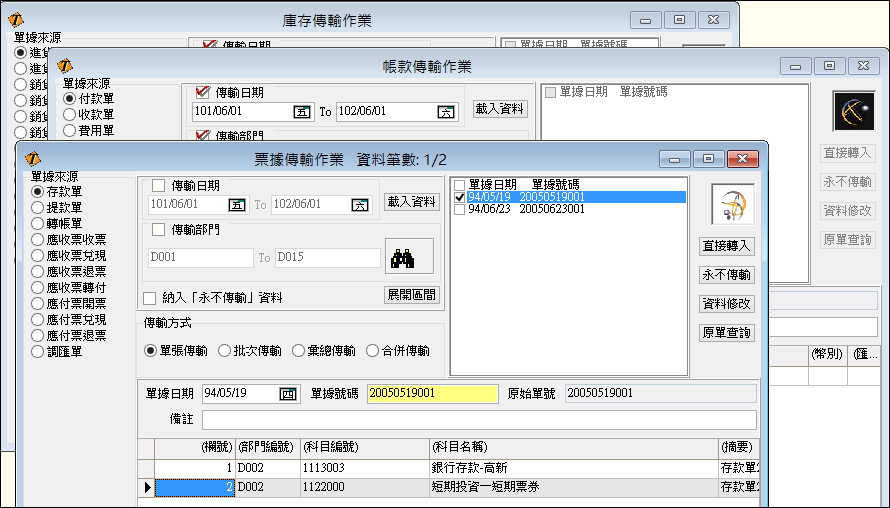This screenshot has width=890, height=508.
Task: Click the 備註 text field
Action: click(479, 419)
